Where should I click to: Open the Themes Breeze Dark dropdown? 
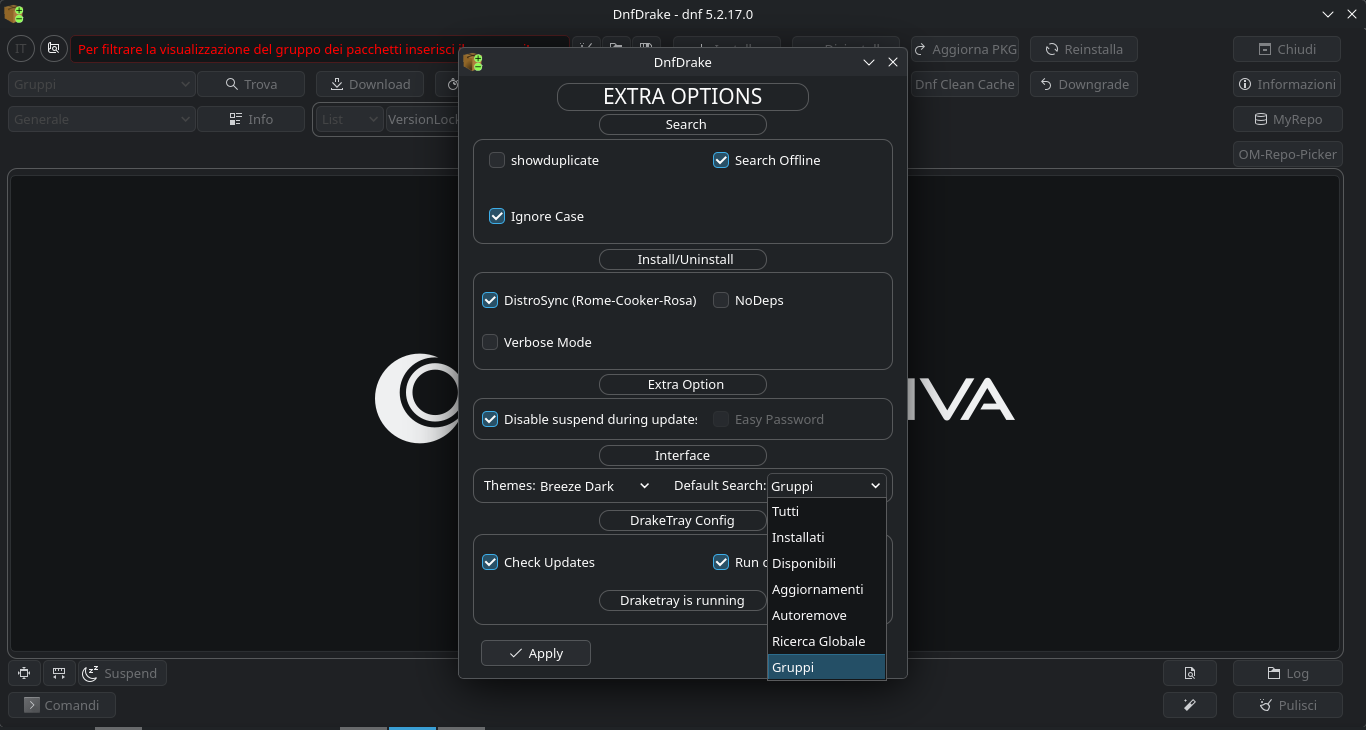tap(595, 486)
